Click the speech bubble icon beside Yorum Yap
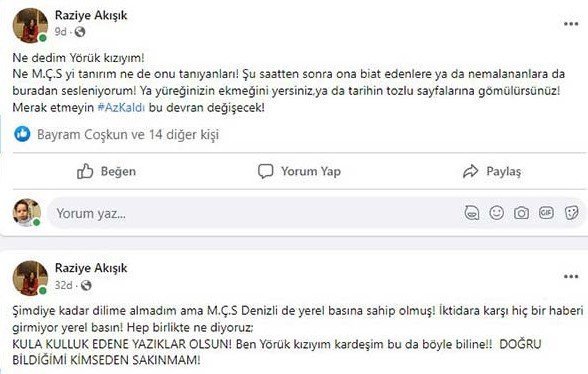The image size is (588, 374). tap(266, 171)
